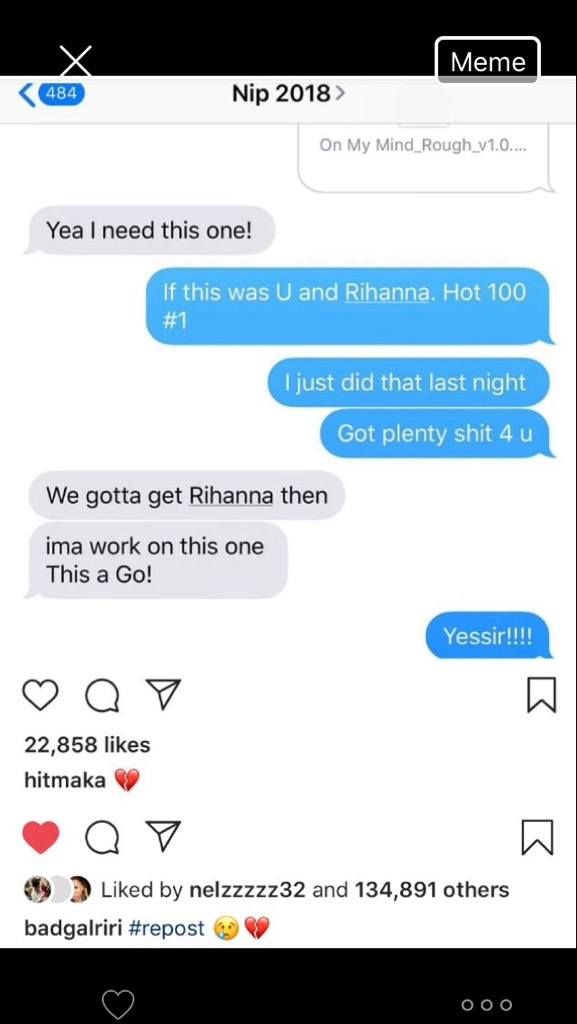Viewport: 577px width, 1024px height.
Task: Unlike badgalriri's post using the red heart
Action: coord(40,837)
